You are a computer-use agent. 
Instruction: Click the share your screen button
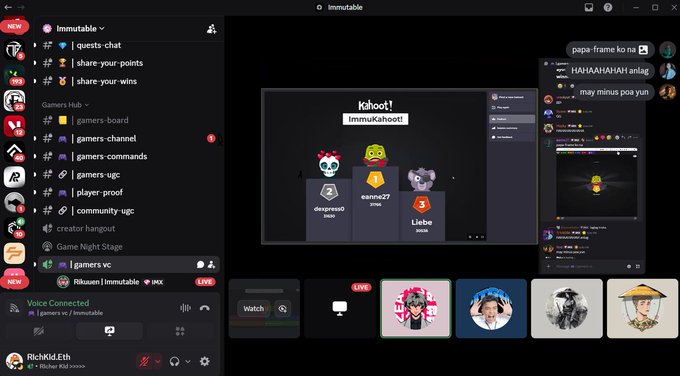coord(109,331)
